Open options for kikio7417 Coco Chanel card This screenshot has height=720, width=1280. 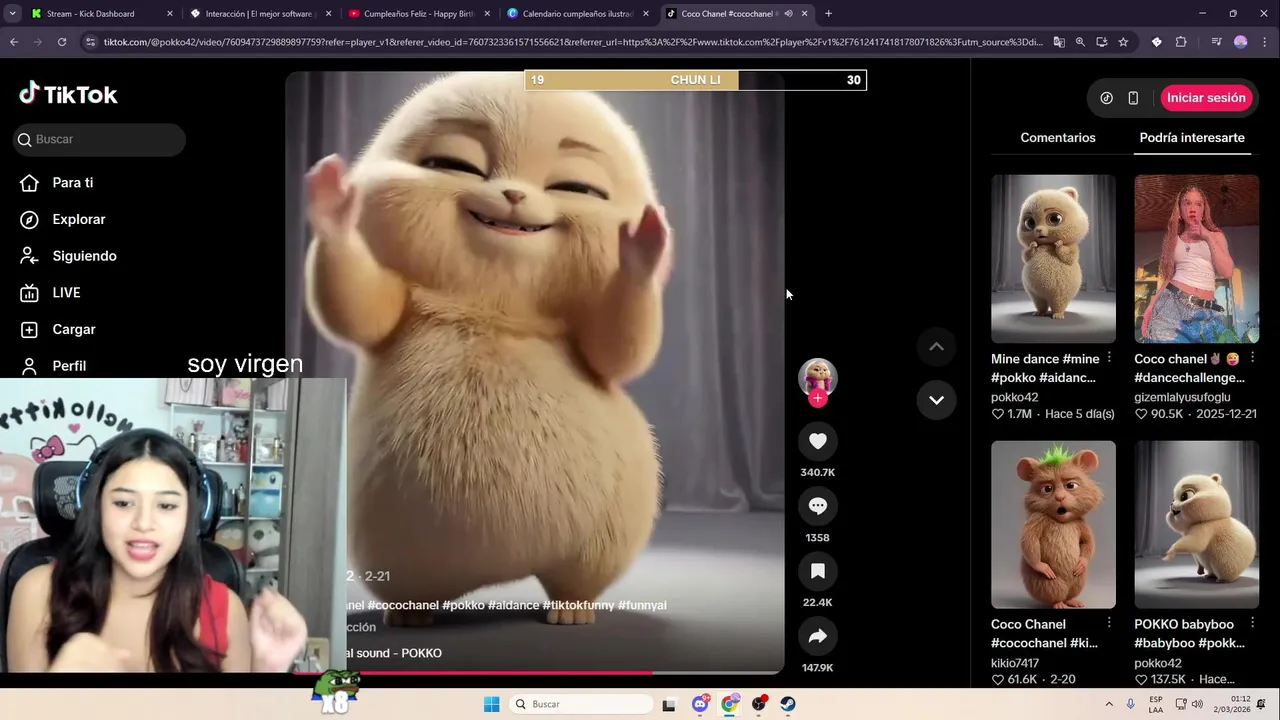(x=1109, y=624)
